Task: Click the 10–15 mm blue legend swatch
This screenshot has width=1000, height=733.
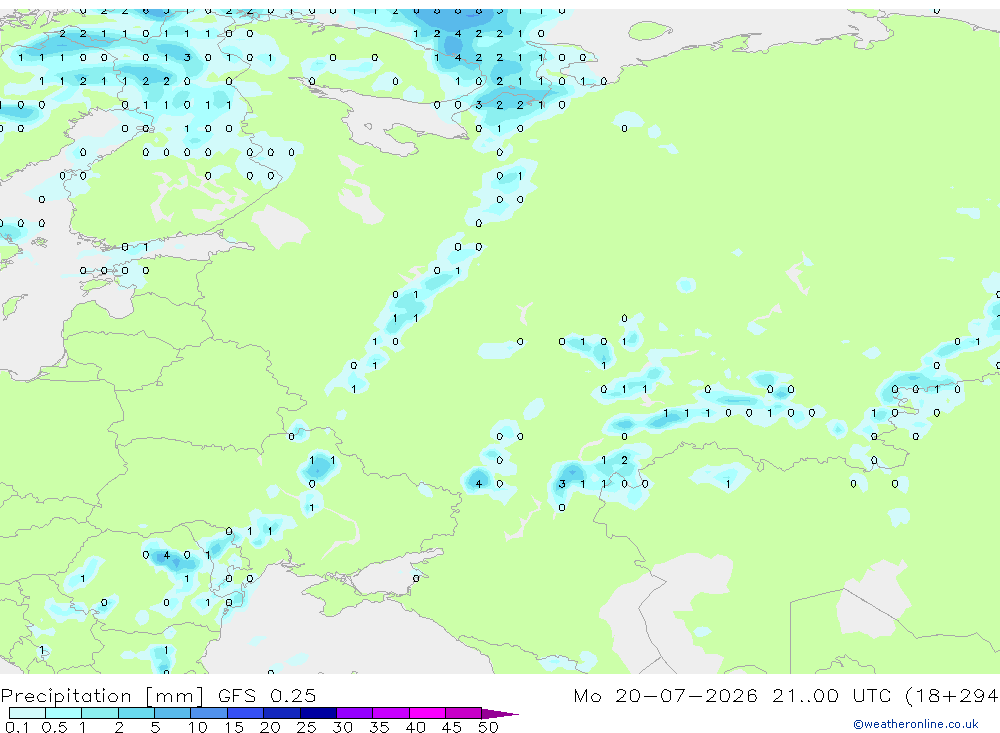Action: pos(209,713)
